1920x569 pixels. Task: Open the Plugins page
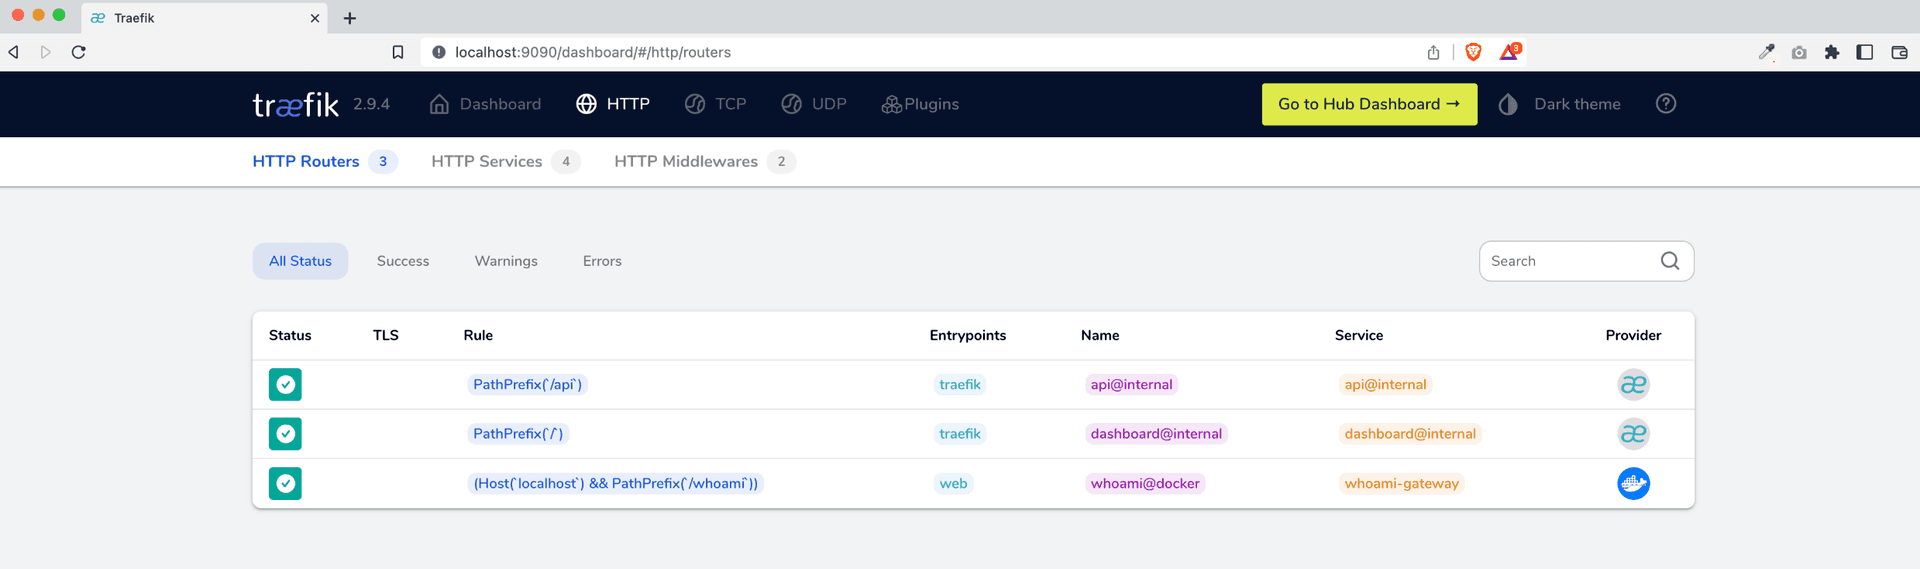920,104
